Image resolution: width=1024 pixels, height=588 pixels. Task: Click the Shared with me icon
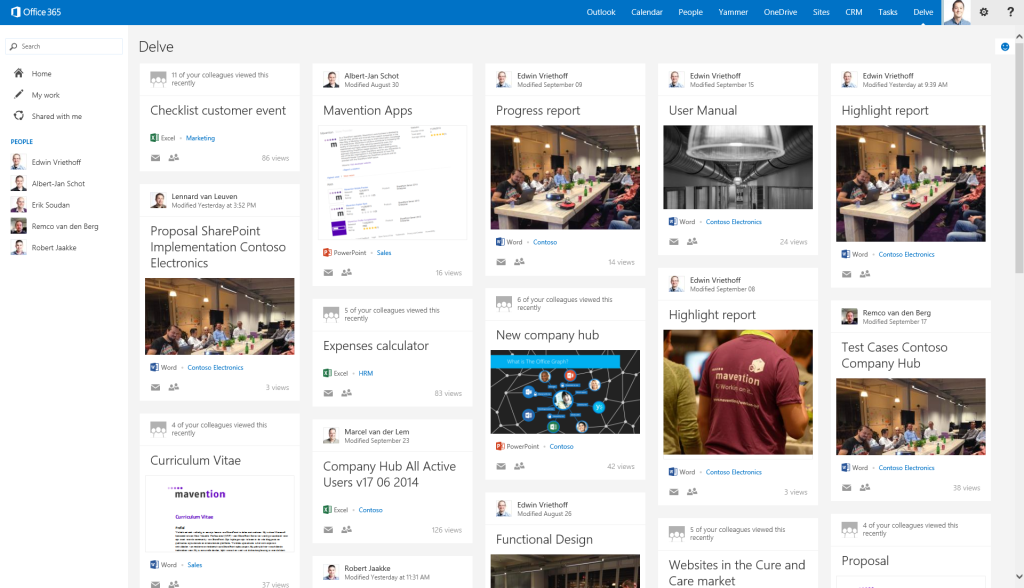pyautogui.click(x=18, y=116)
